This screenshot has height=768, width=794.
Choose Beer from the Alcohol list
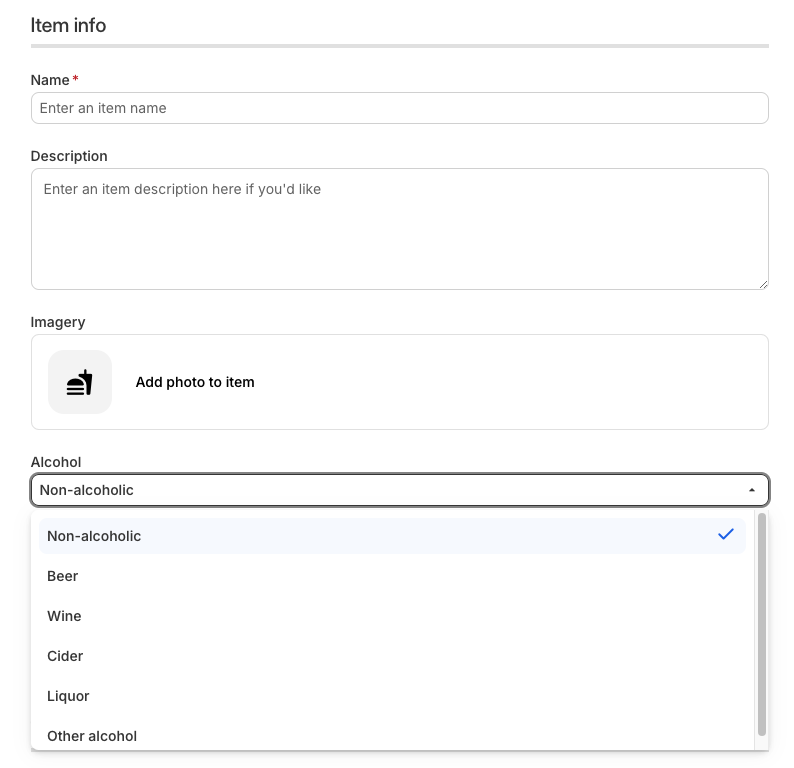pyautogui.click(x=392, y=576)
